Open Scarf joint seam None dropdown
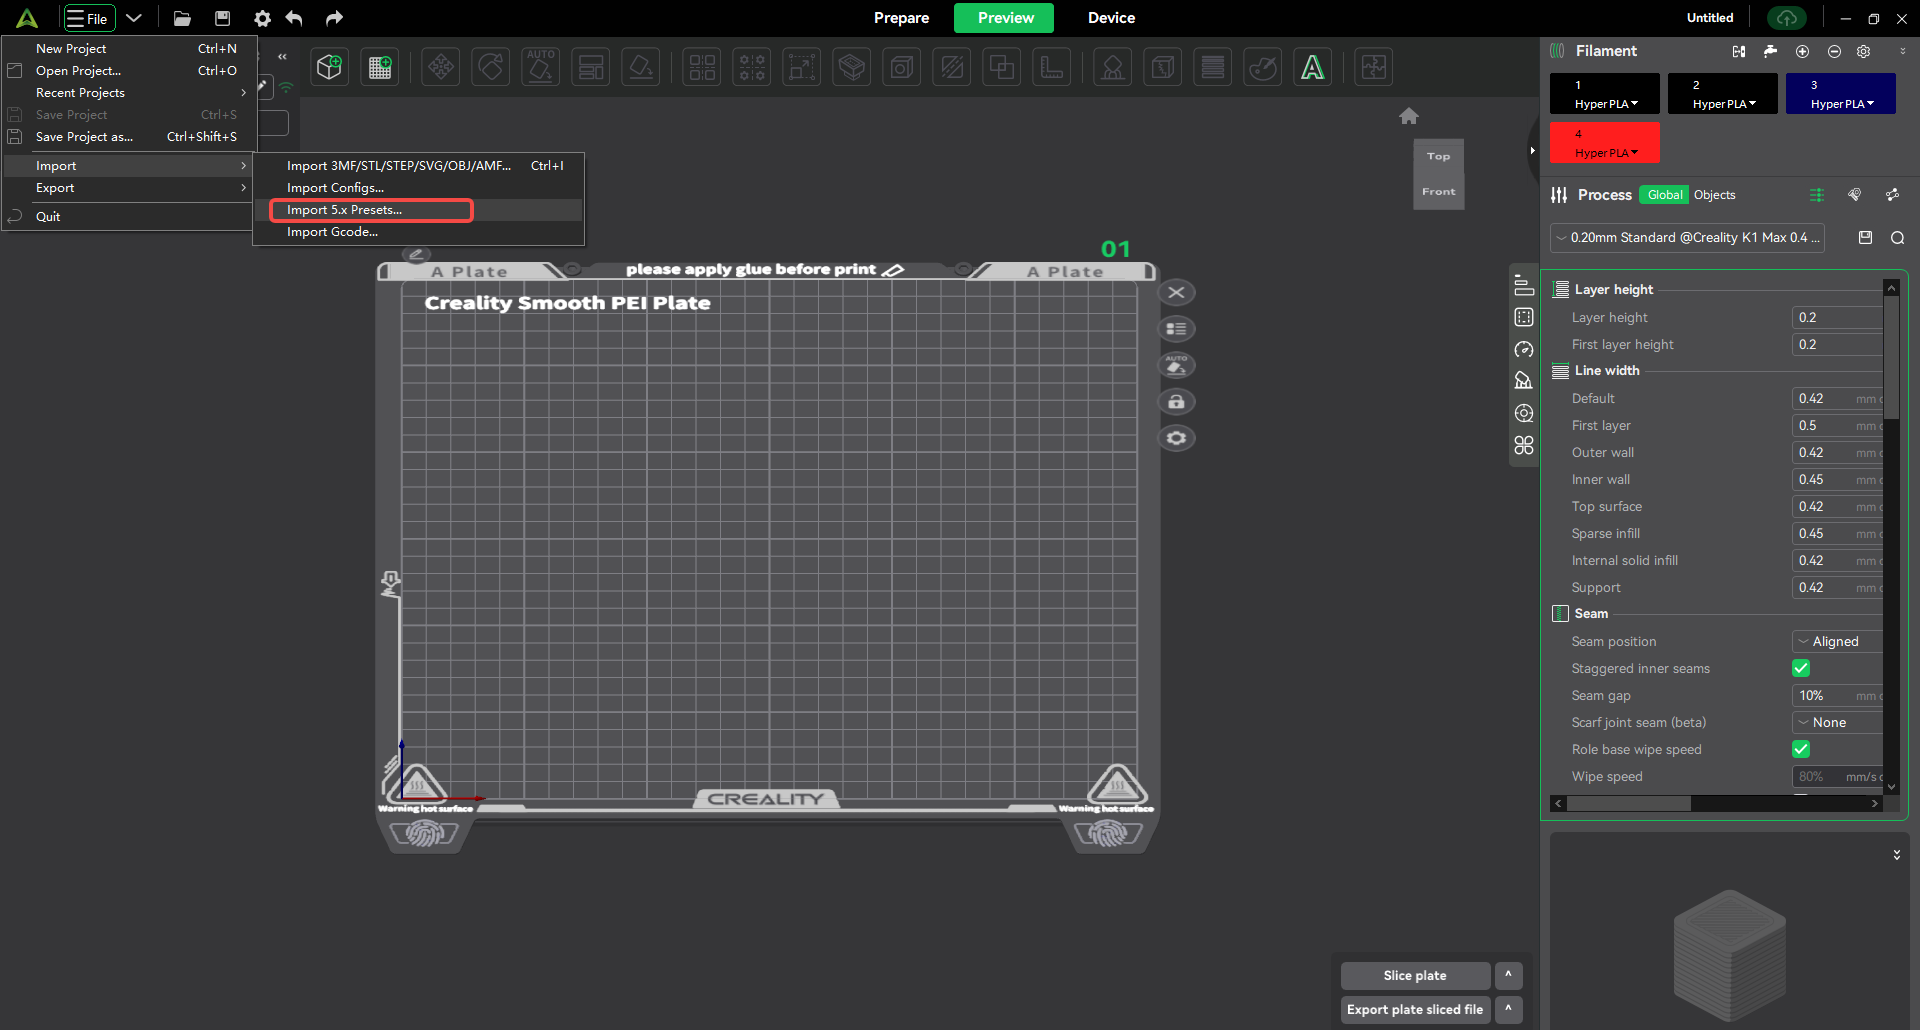 click(1838, 722)
